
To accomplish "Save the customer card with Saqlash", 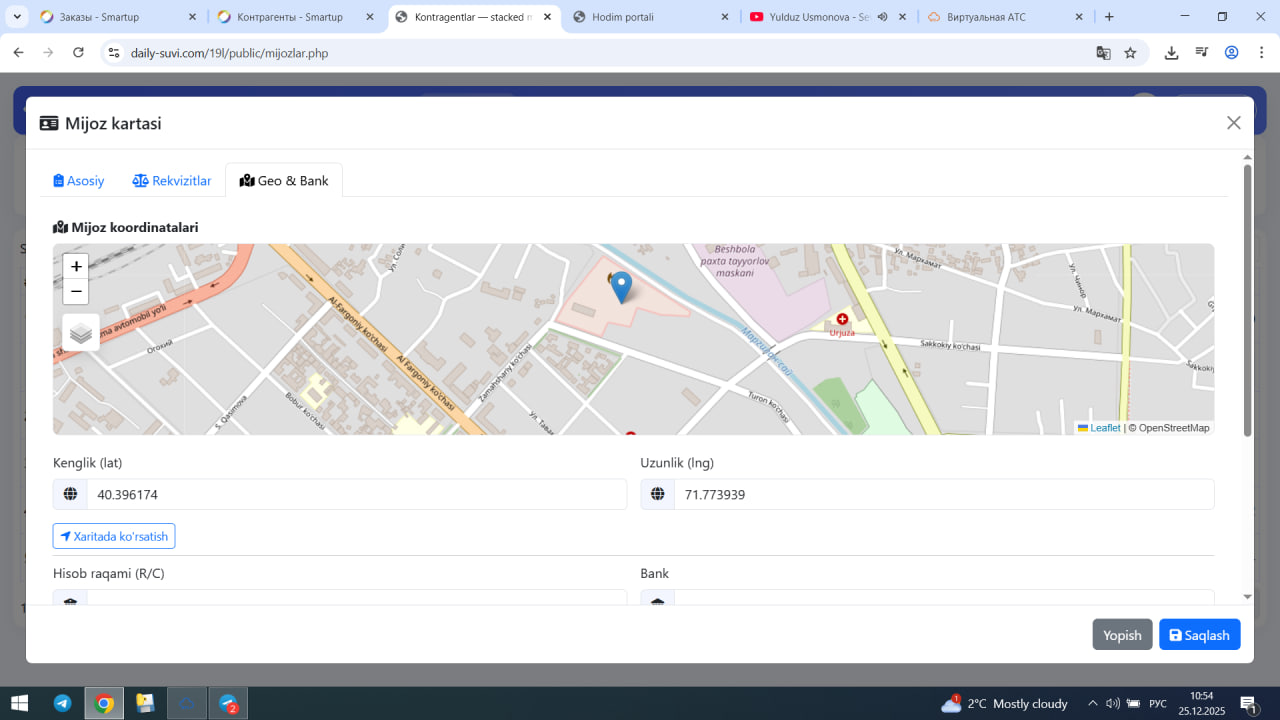I will point(1199,635).
